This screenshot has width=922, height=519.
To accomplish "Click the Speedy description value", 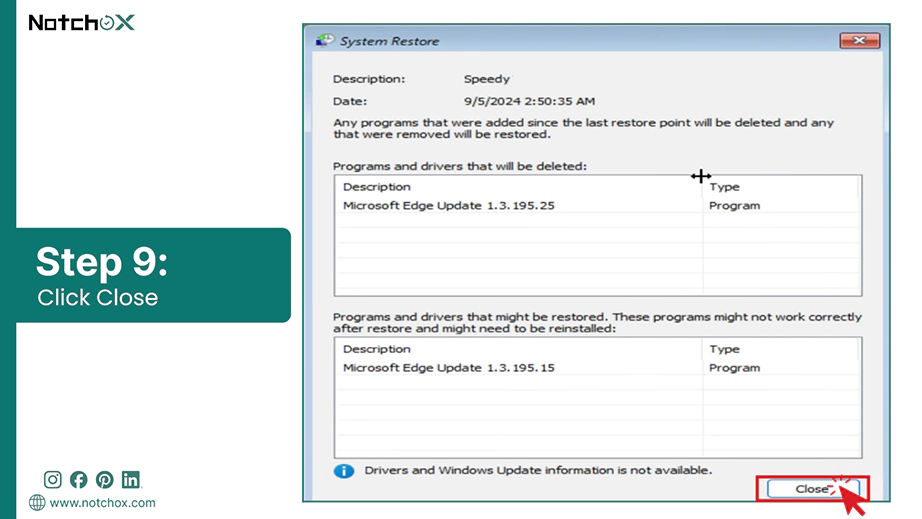I will tap(486, 79).
